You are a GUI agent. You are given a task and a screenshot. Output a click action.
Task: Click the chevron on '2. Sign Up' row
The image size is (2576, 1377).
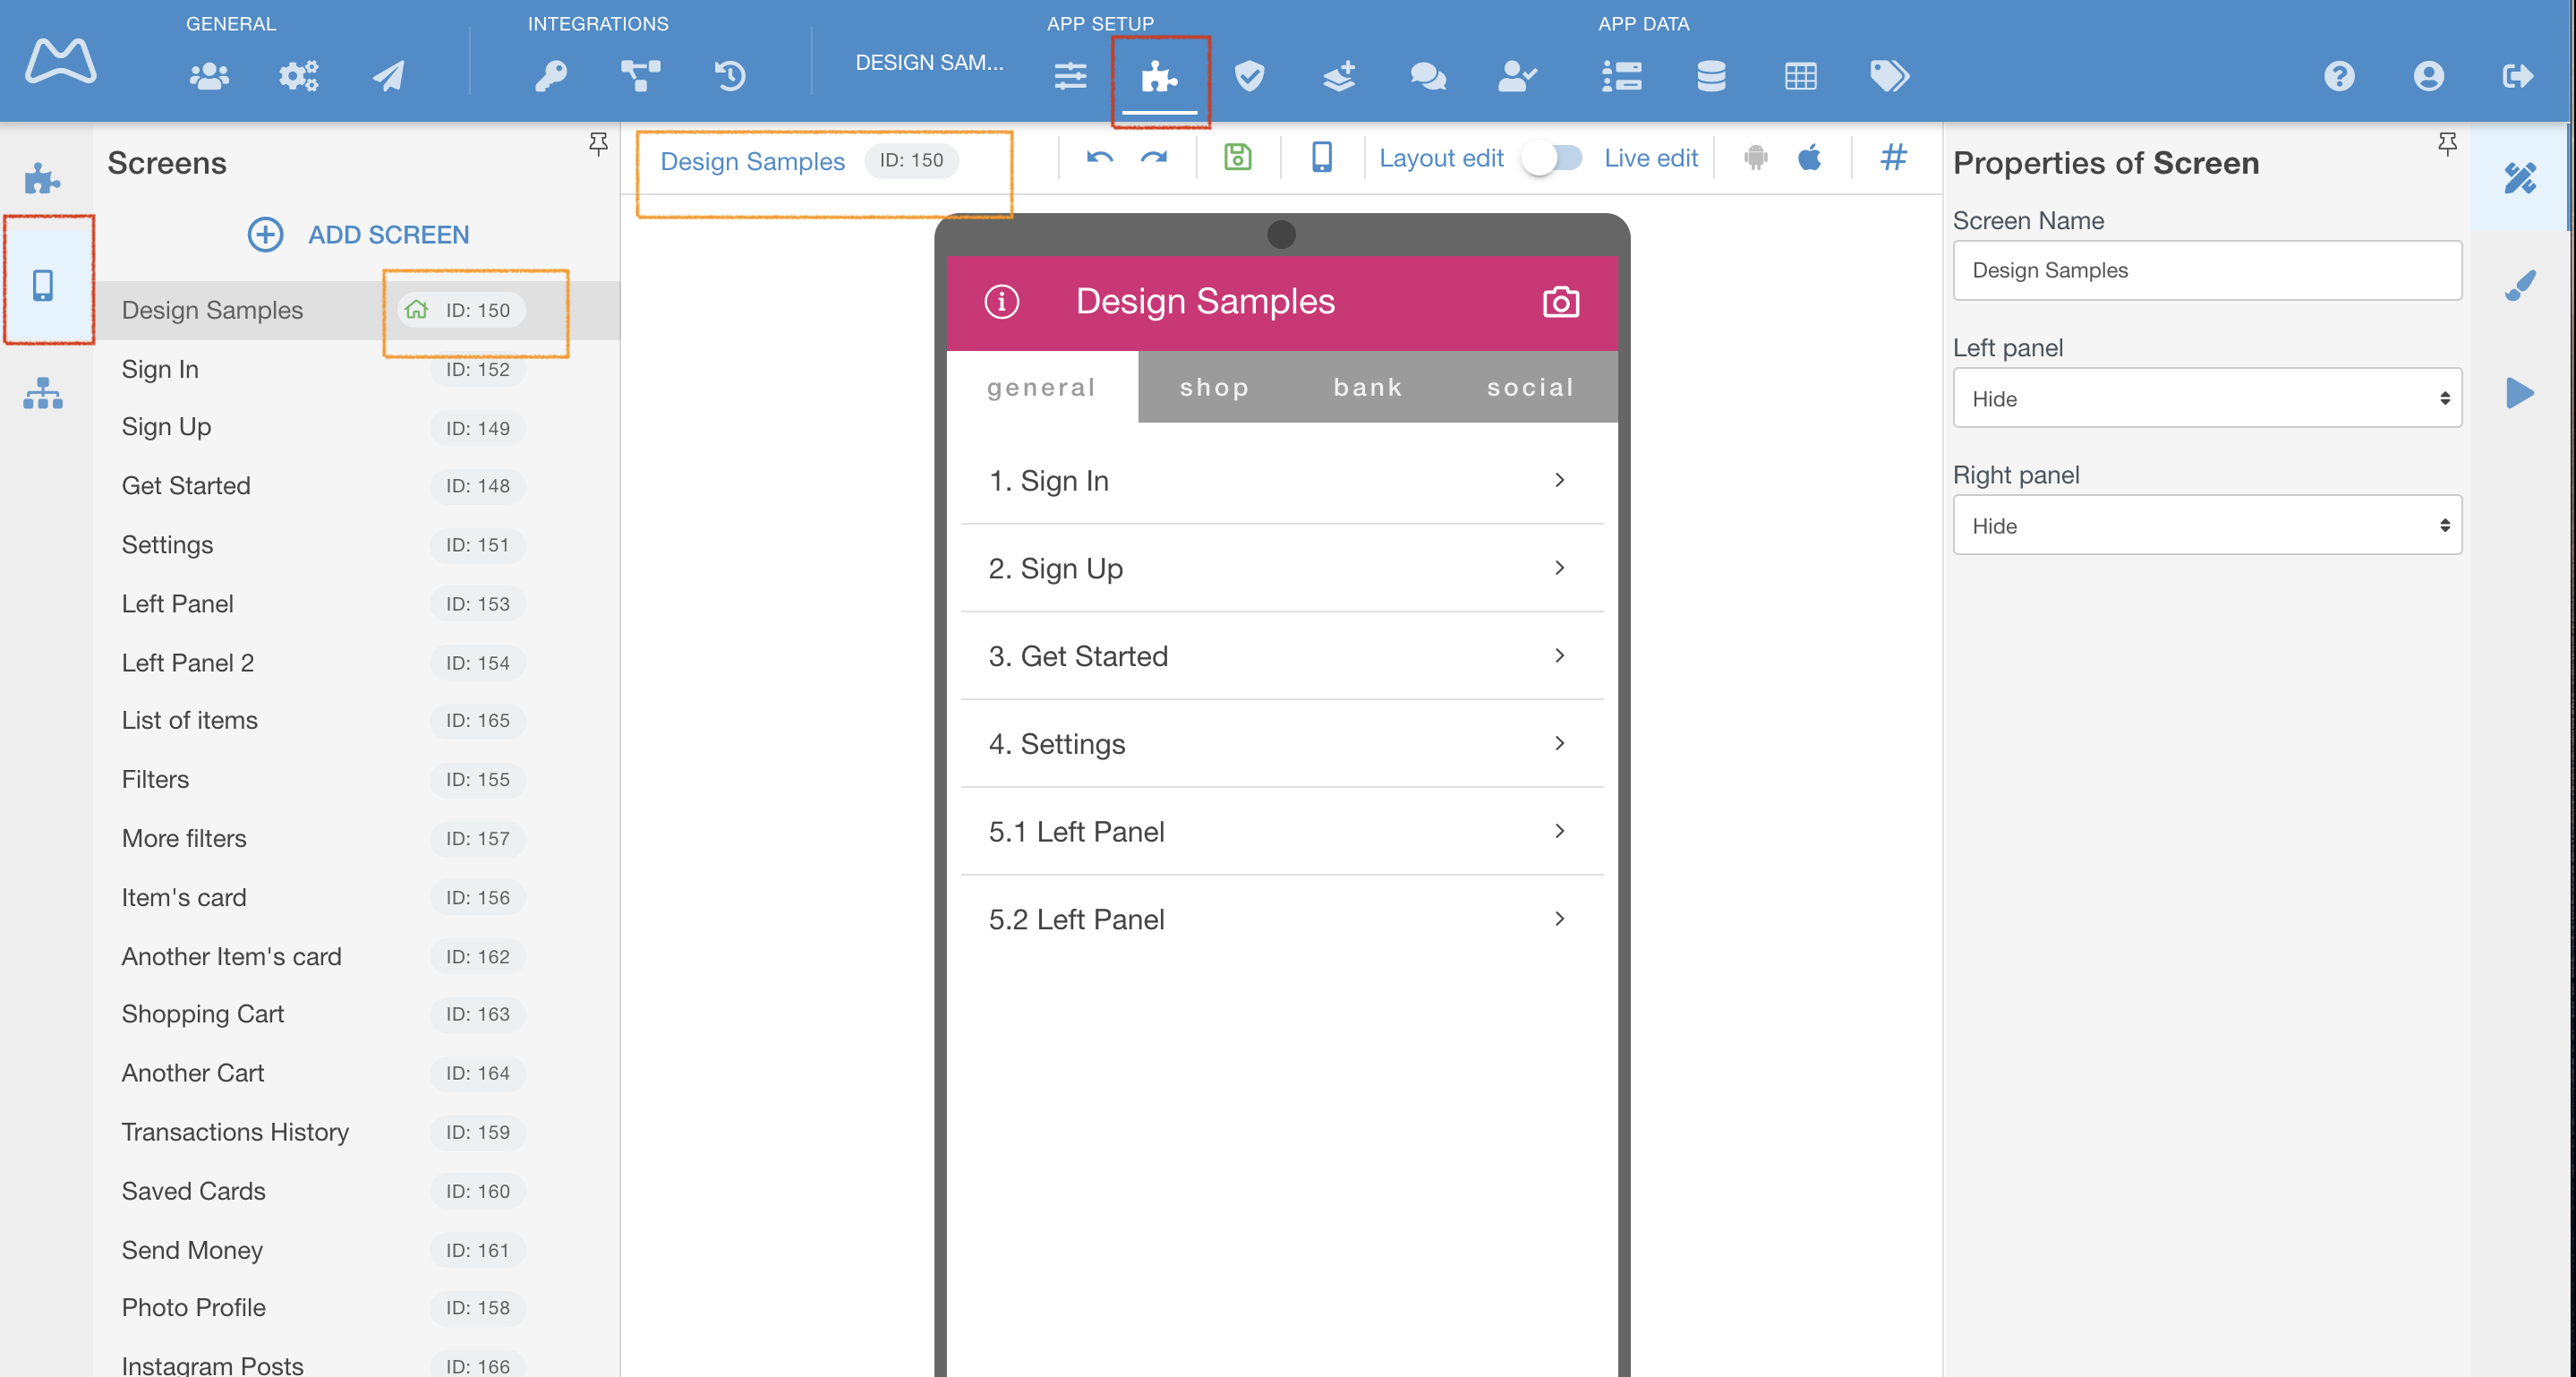tap(1560, 568)
